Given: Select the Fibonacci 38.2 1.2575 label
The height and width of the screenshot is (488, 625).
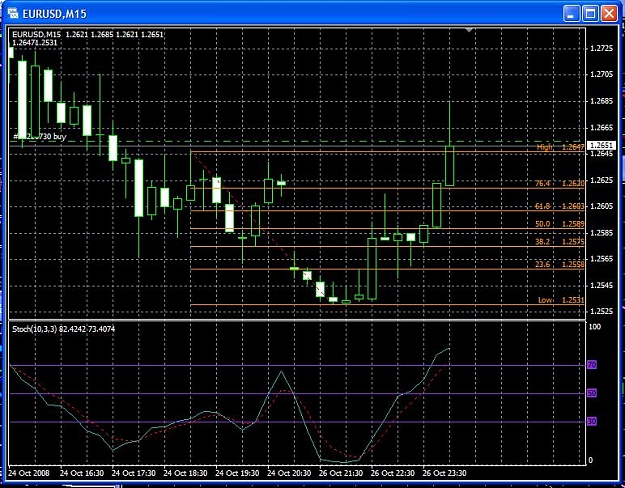Looking at the screenshot, I should pos(559,241).
